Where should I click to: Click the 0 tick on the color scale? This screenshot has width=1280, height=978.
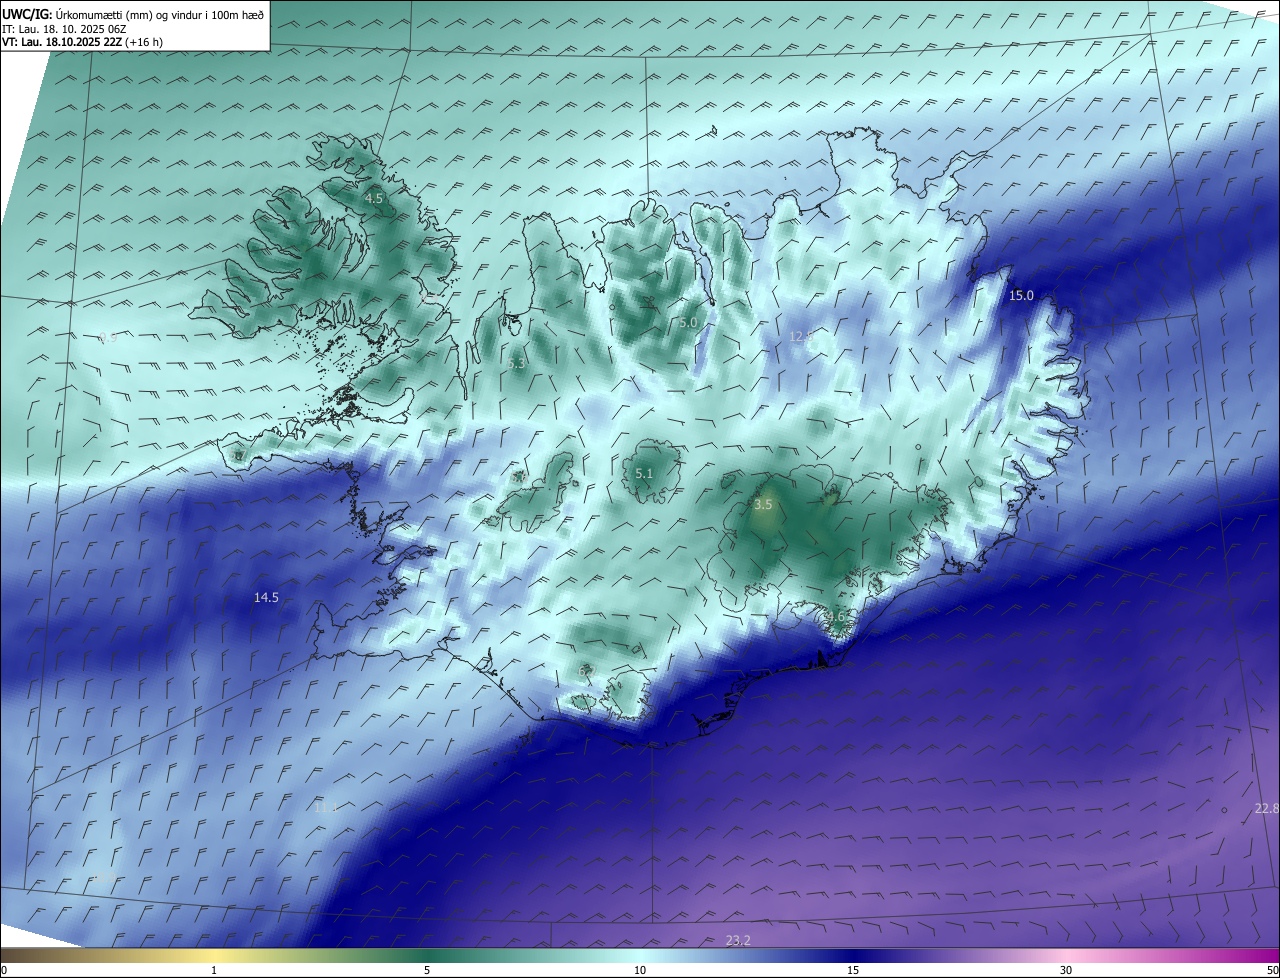click(4, 970)
